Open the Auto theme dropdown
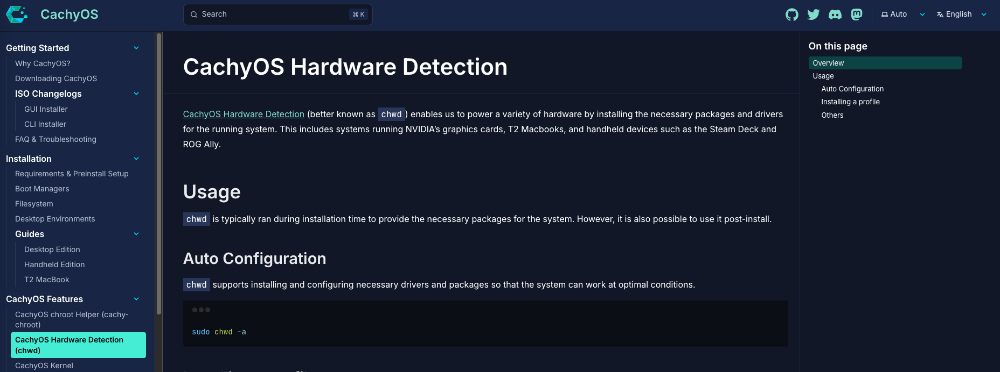Image resolution: width=1000 pixels, height=372 pixels. [903, 14]
